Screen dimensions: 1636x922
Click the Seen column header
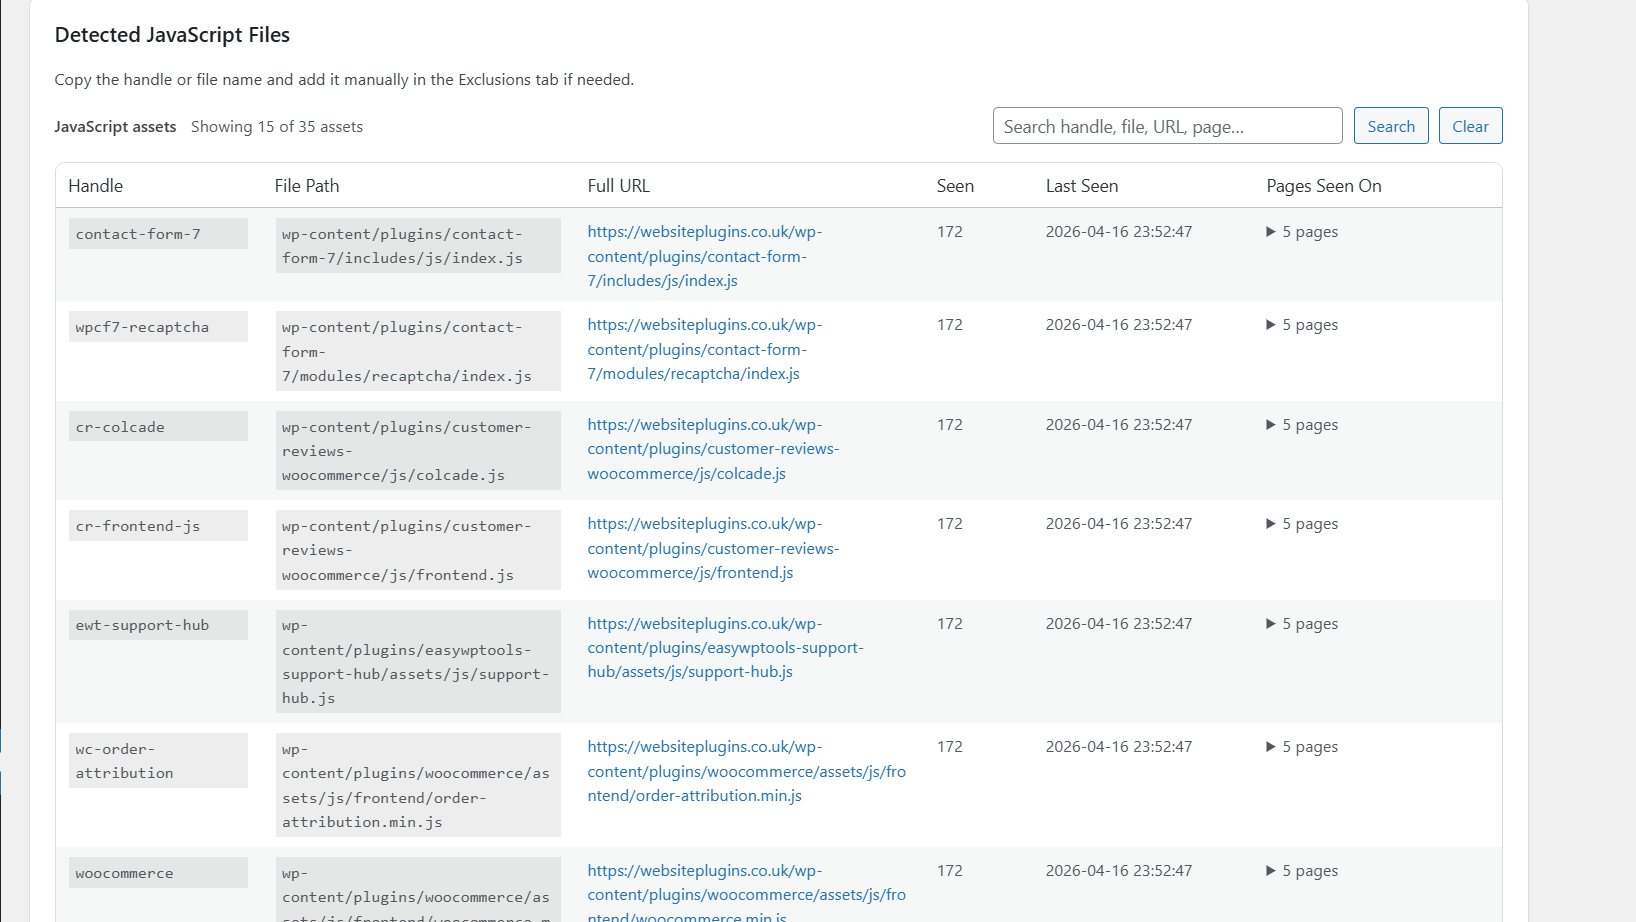pos(954,185)
